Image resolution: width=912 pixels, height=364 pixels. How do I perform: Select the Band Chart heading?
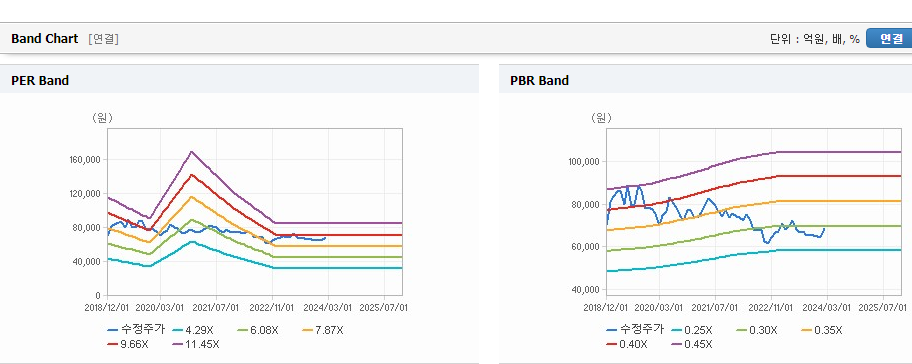[x=44, y=38]
